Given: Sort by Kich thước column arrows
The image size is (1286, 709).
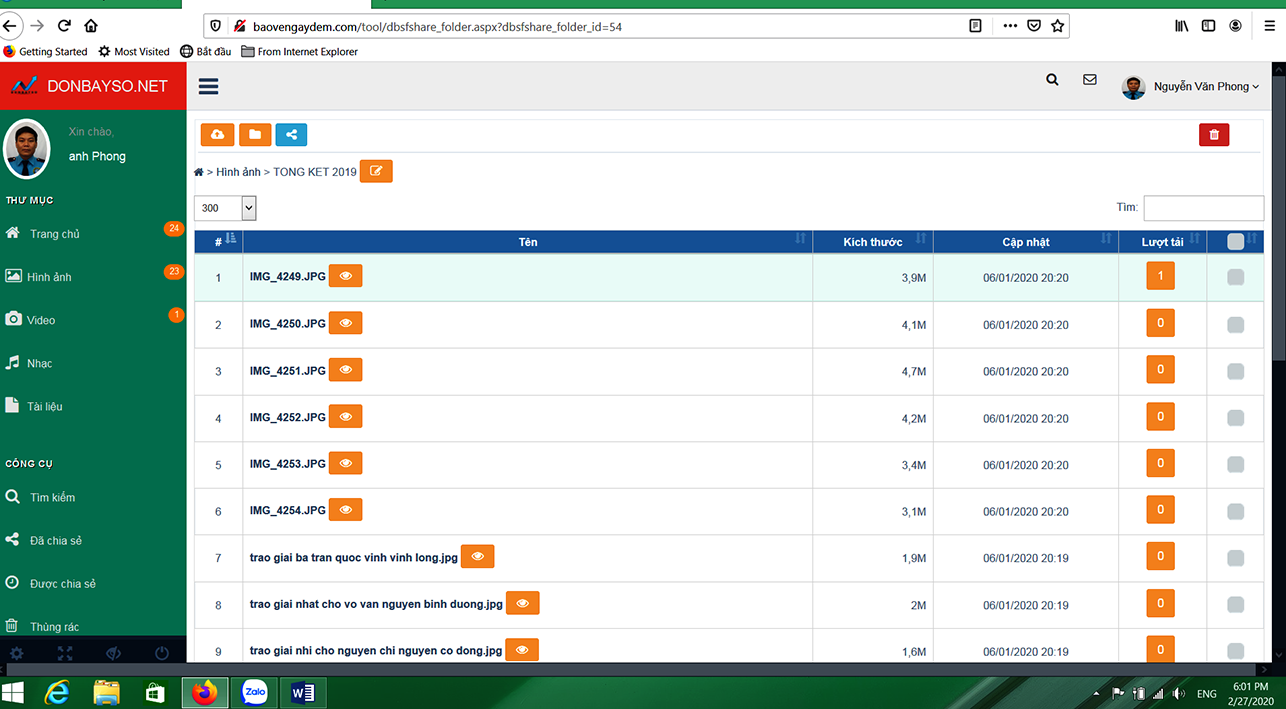Looking at the screenshot, I should pos(921,240).
